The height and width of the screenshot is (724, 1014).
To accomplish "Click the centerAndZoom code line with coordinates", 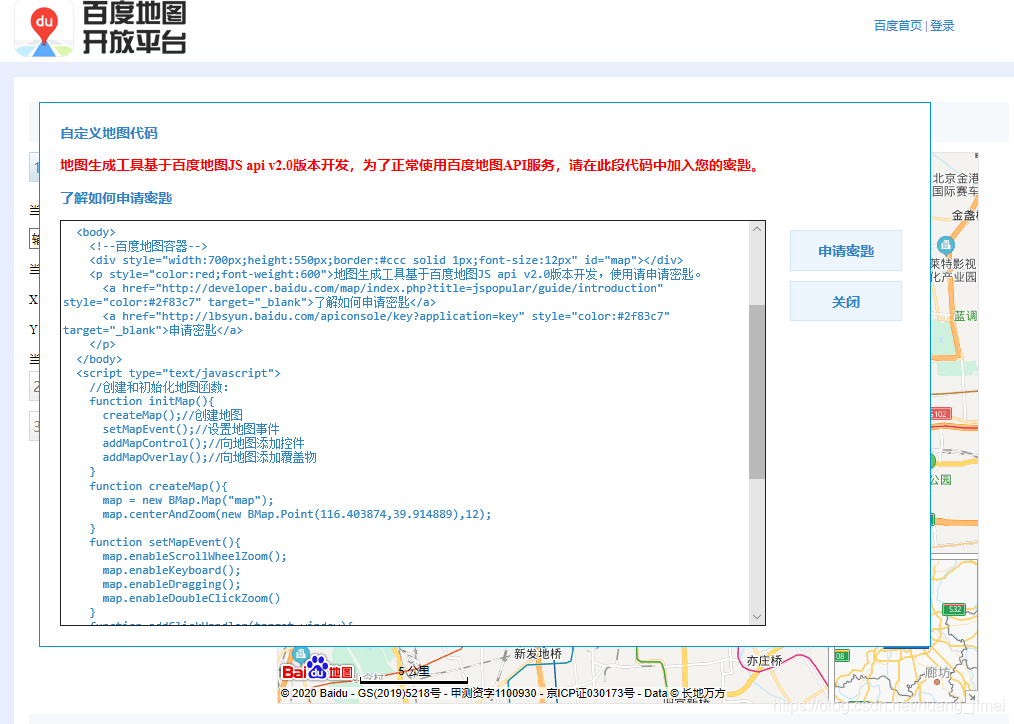I will click(296, 515).
